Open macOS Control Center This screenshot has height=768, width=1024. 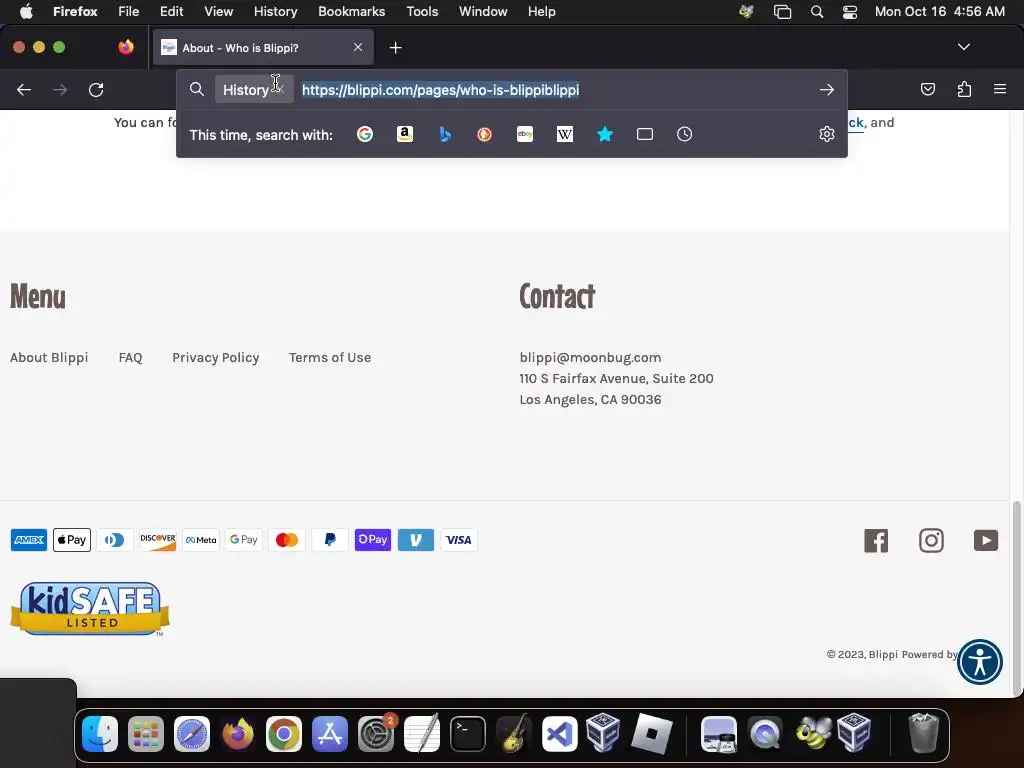tap(850, 12)
